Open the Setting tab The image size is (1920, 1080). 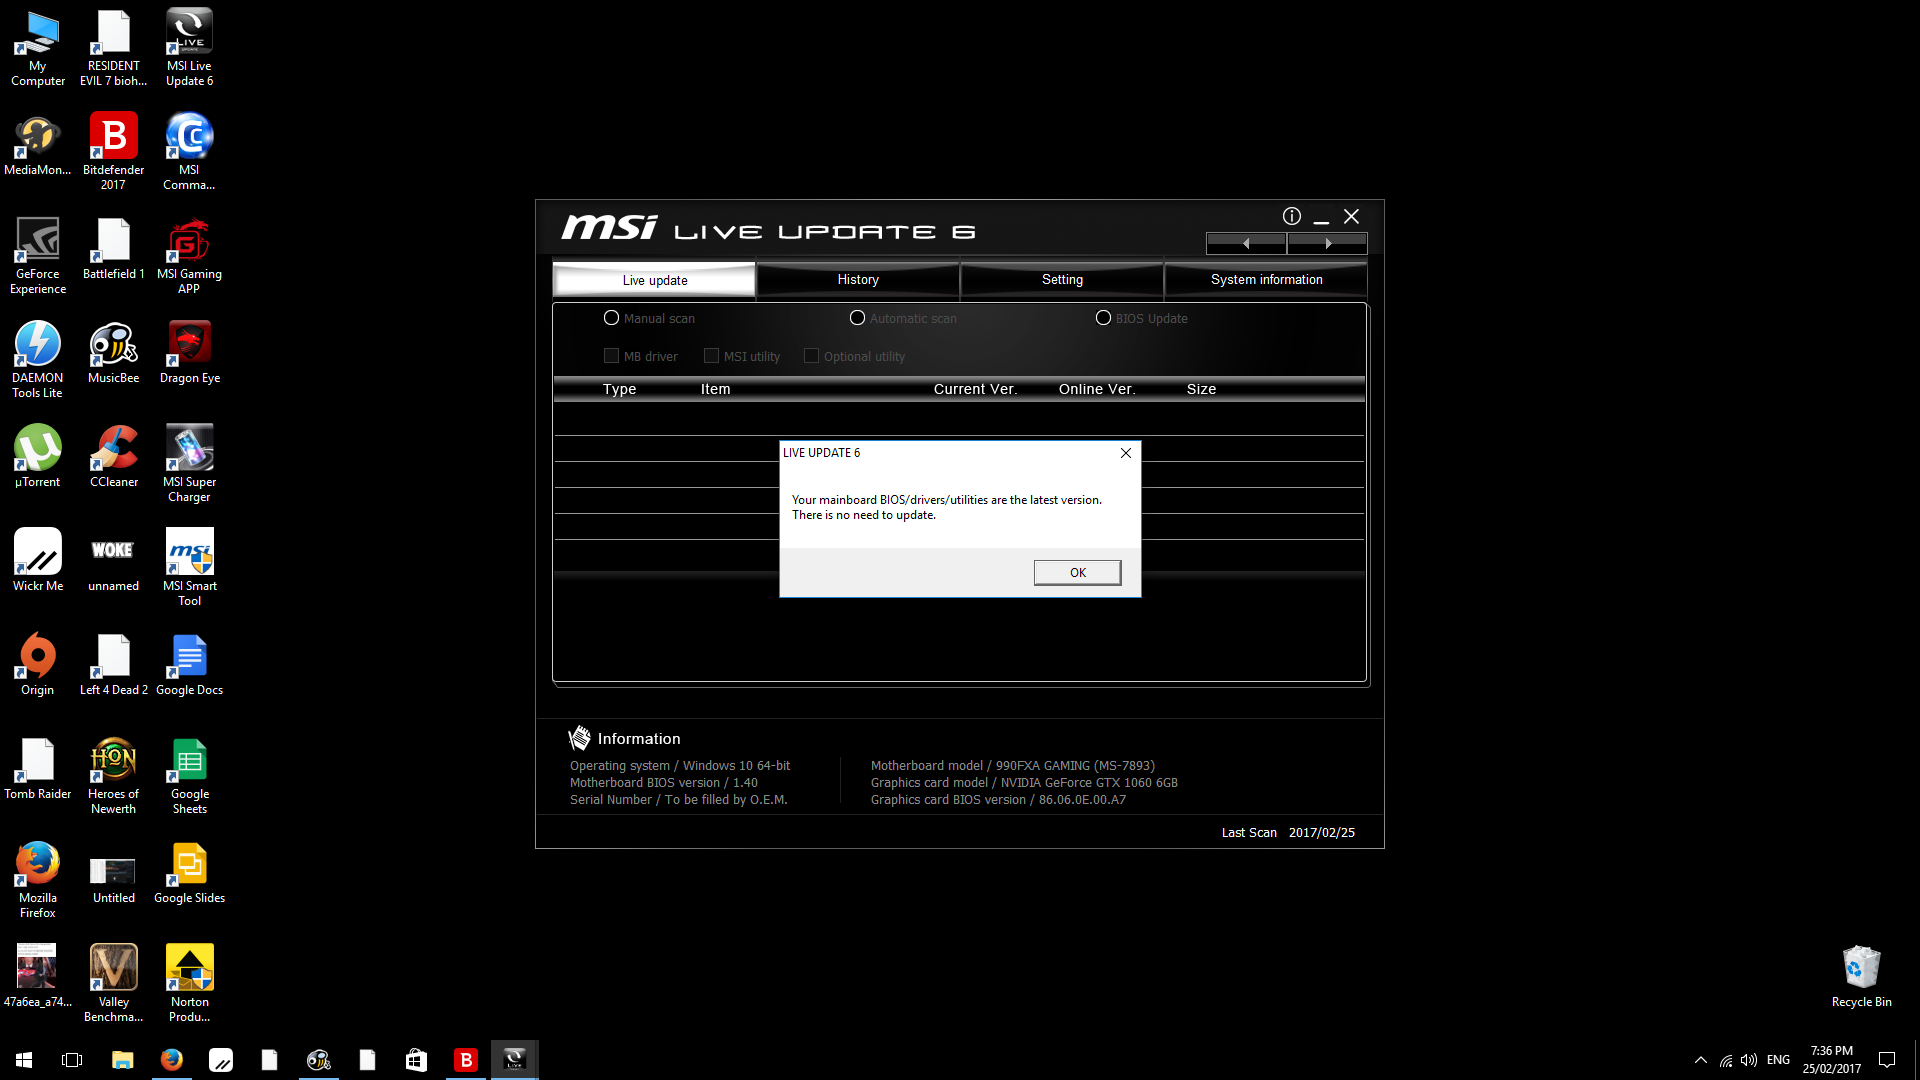pyautogui.click(x=1062, y=280)
